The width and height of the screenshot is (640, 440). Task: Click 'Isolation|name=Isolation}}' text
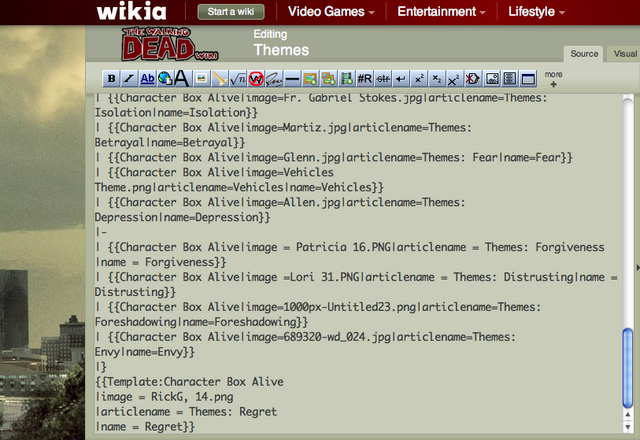pos(176,113)
